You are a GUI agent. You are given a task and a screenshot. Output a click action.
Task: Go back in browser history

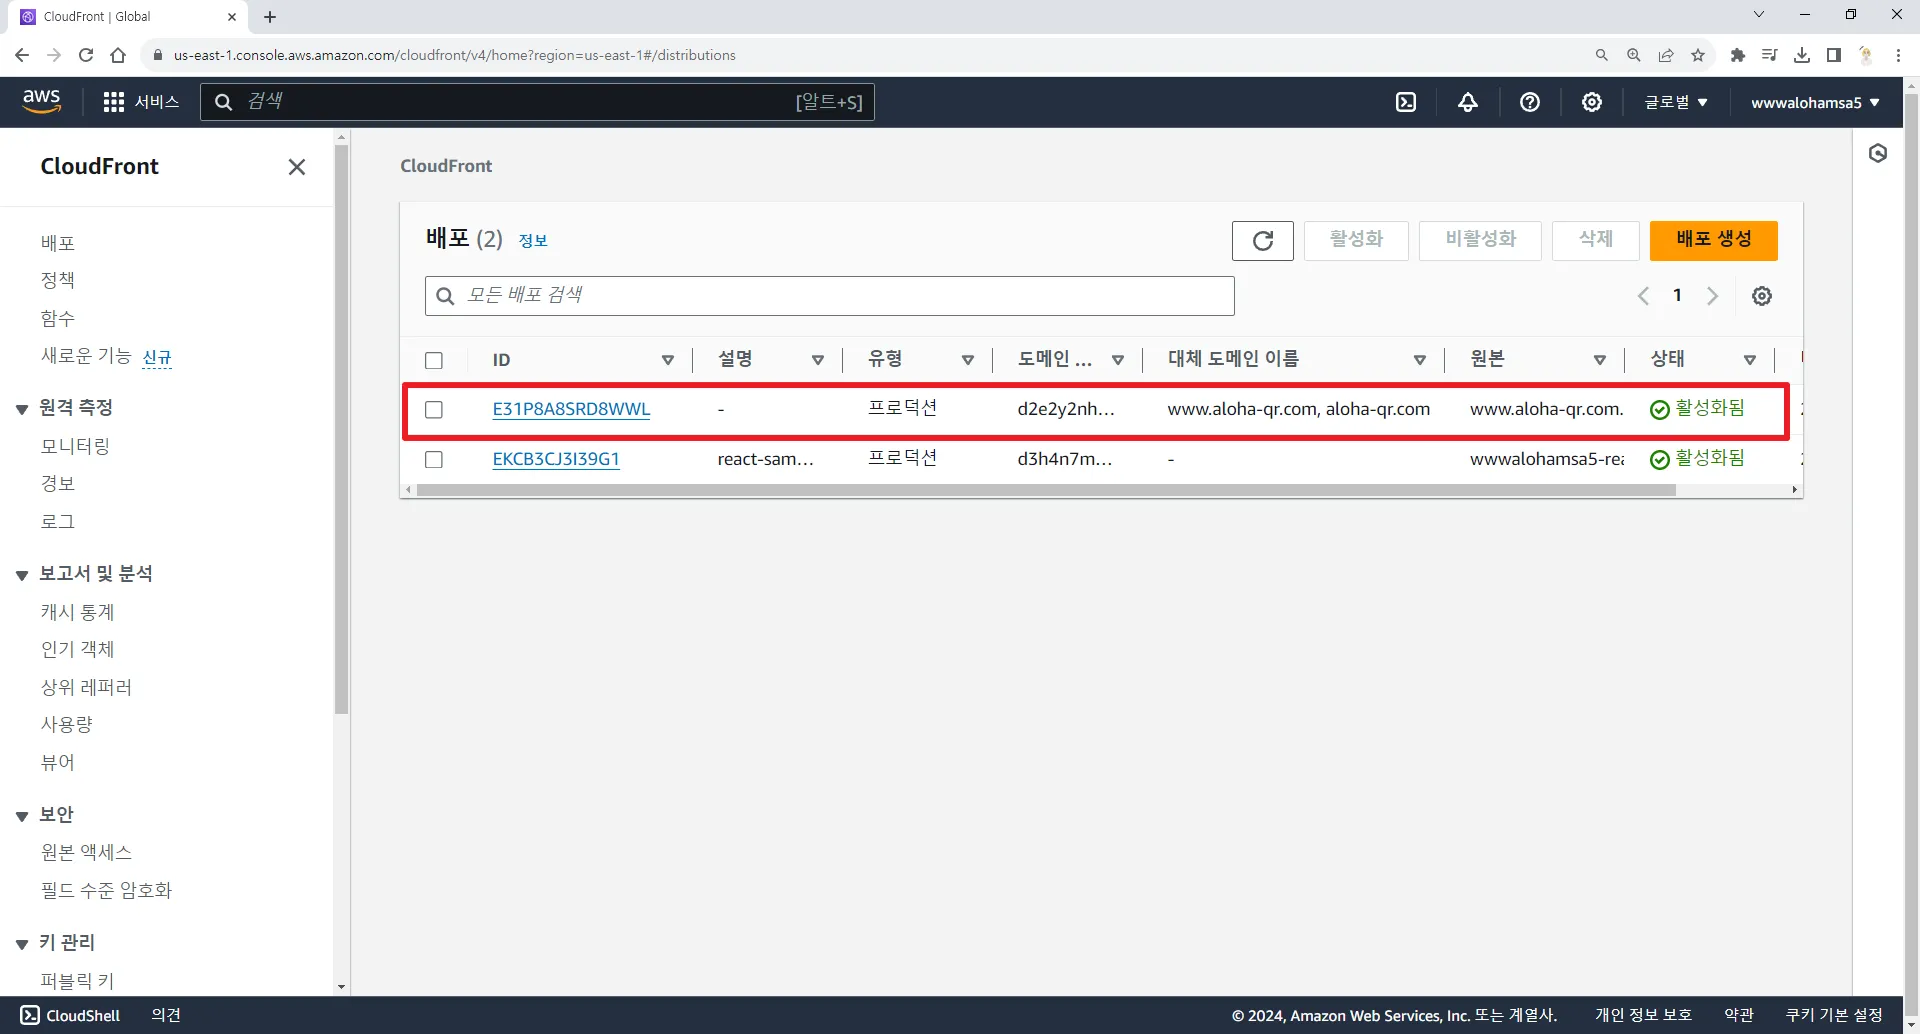click(22, 55)
